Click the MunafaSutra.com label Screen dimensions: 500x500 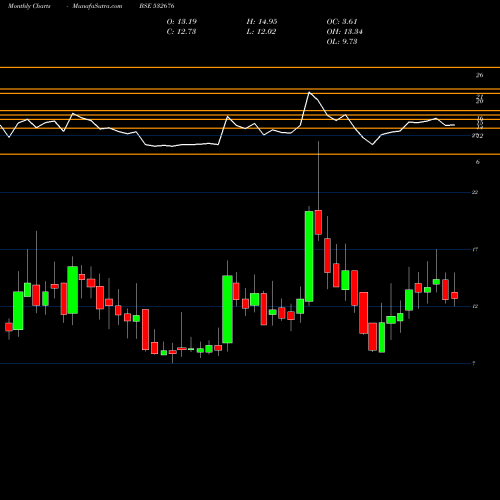[x=97, y=6]
